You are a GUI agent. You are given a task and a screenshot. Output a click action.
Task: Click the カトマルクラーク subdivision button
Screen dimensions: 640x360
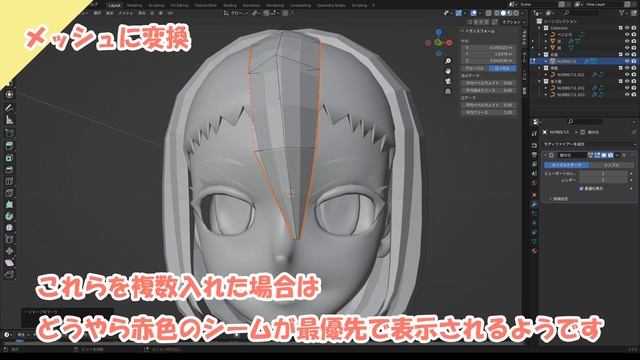[x=566, y=165]
